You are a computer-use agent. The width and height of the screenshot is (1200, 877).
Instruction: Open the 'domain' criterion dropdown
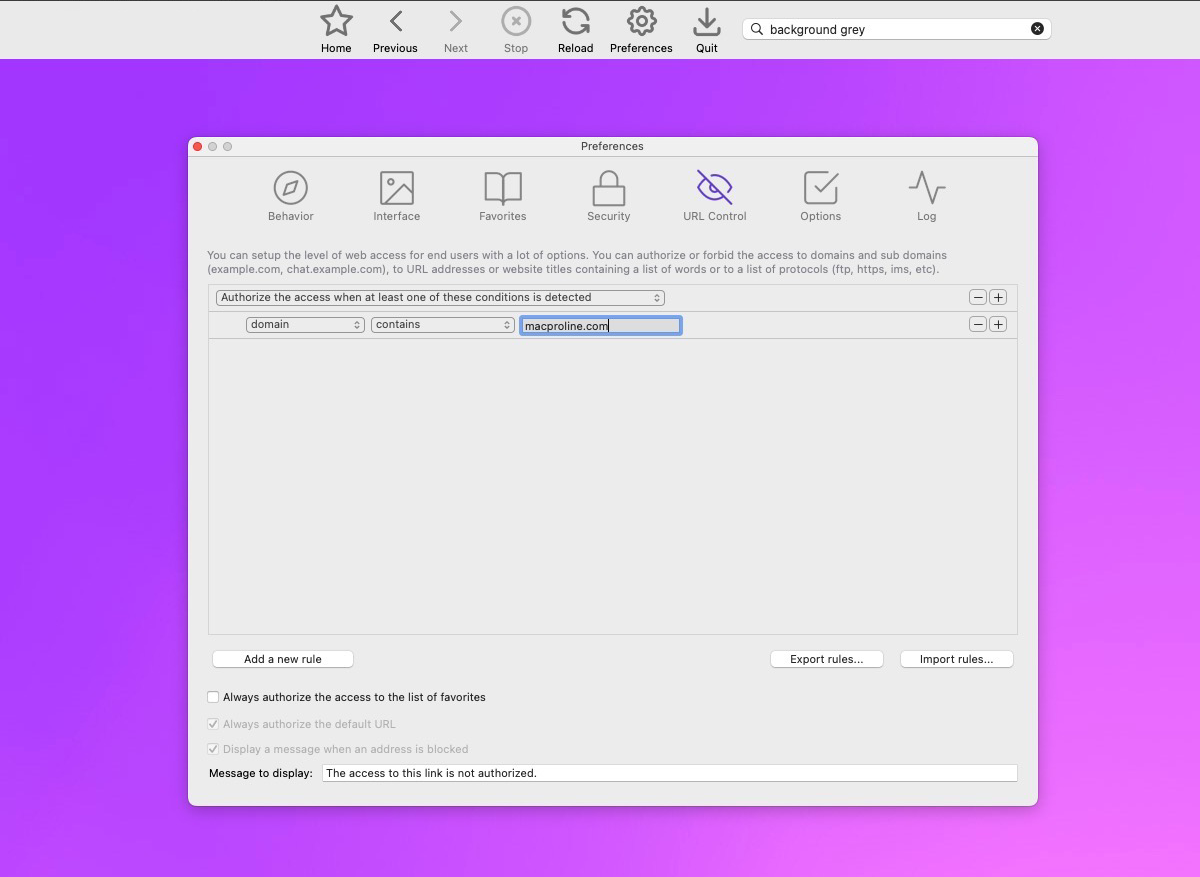click(305, 325)
